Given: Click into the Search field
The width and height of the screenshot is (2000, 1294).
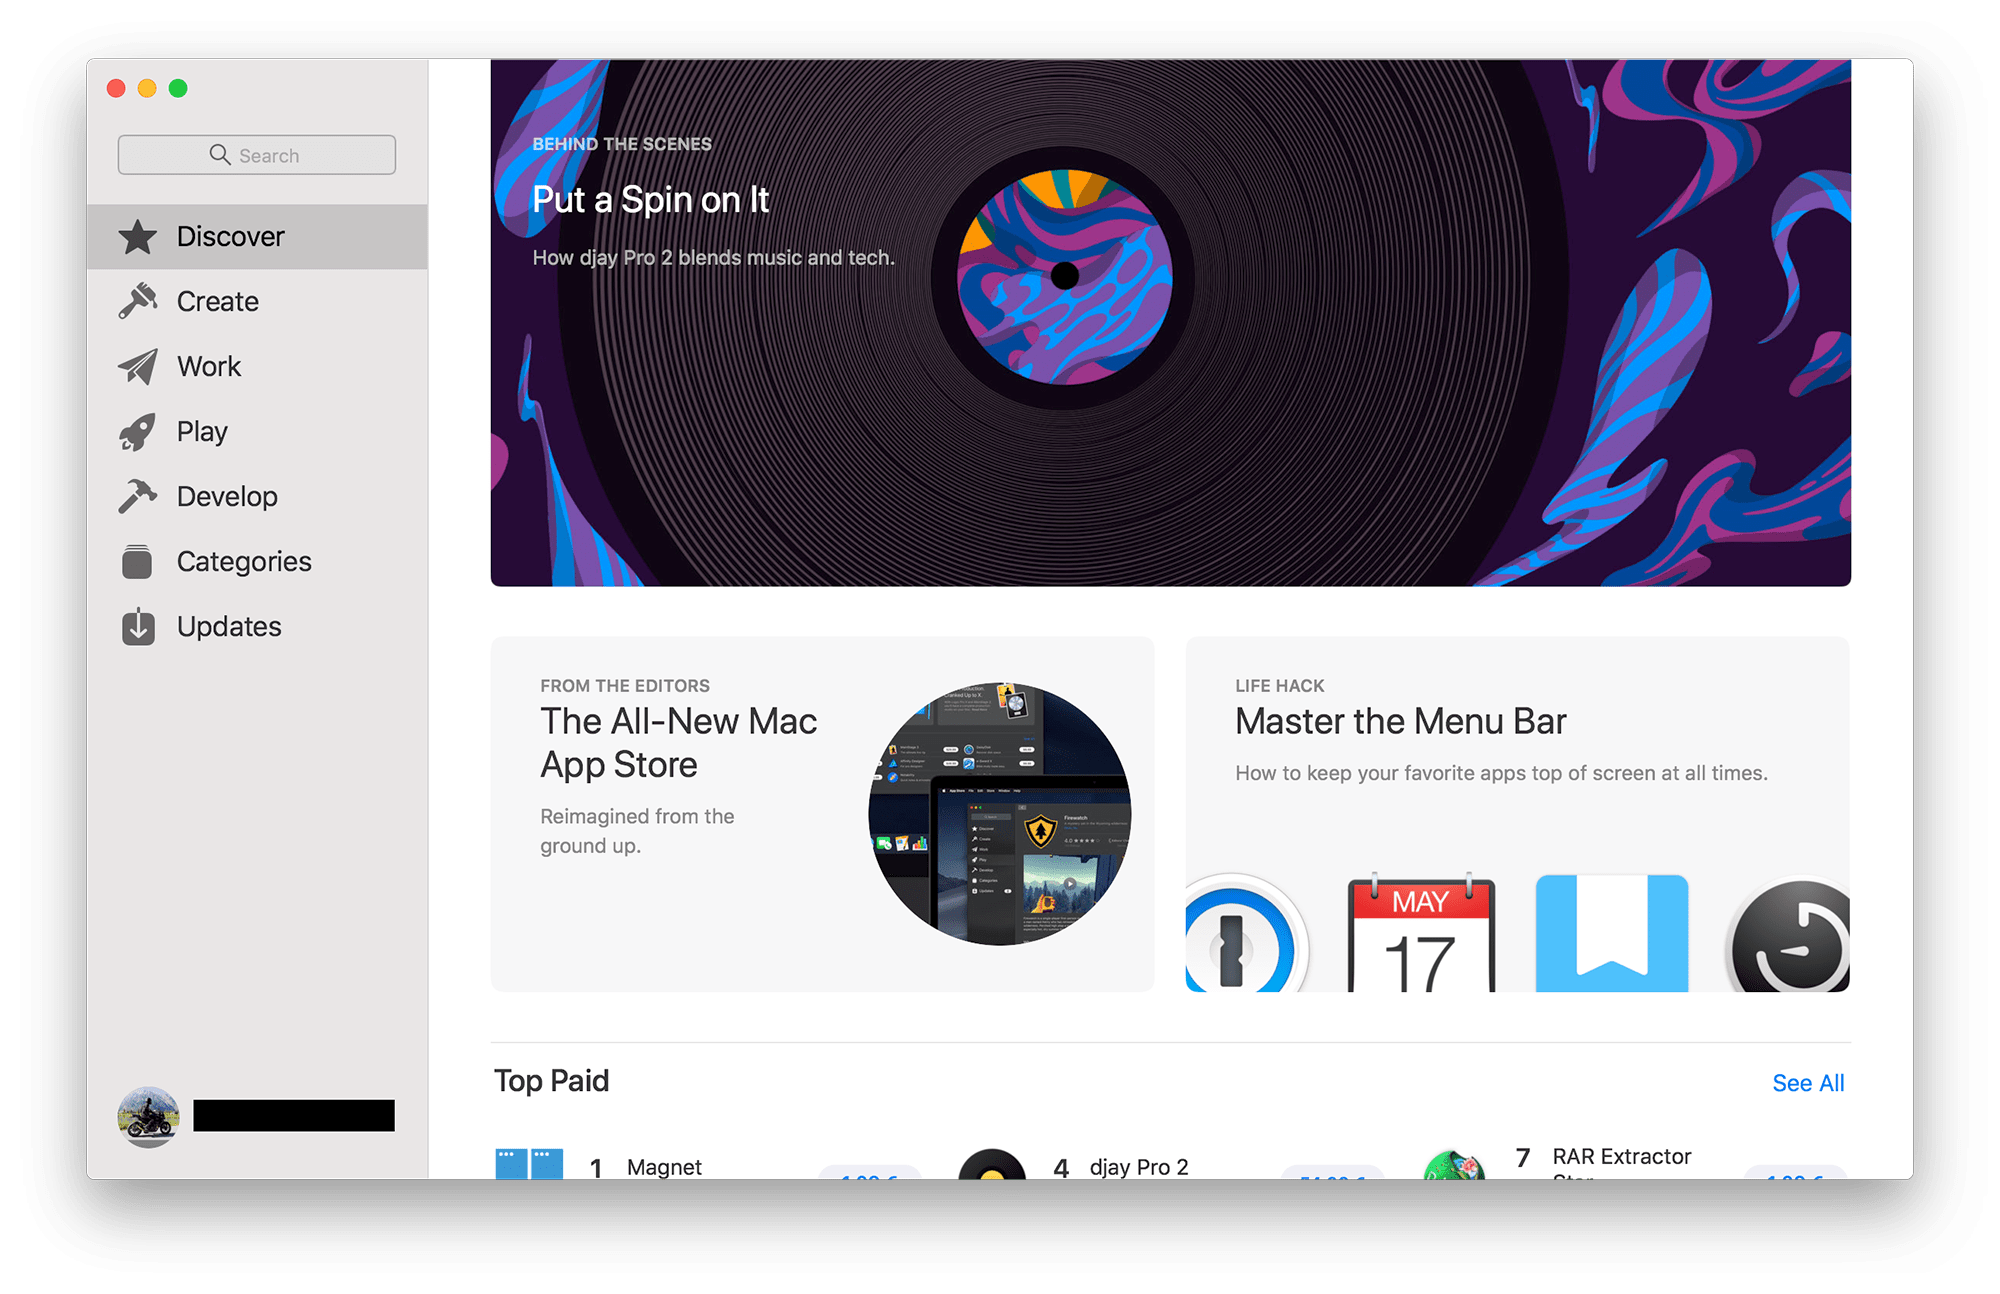Looking at the screenshot, I should [x=257, y=155].
